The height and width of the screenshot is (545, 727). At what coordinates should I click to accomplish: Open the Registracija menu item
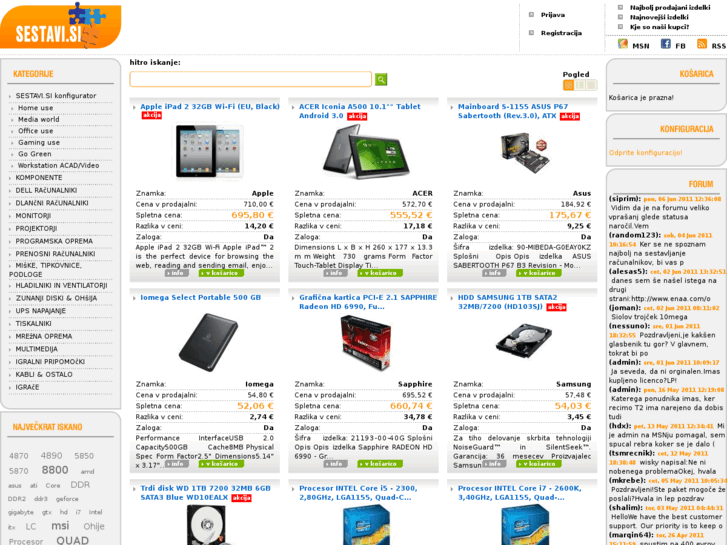pyautogui.click(x=561, y=33)
